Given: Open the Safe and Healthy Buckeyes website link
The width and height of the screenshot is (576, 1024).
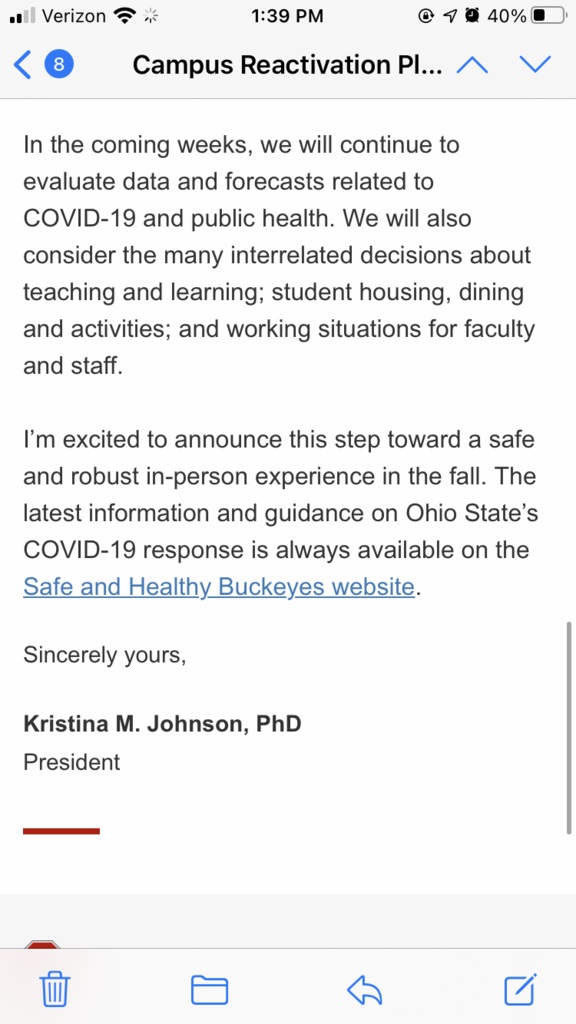Looking at the screenshot, I should pos(219,586).
